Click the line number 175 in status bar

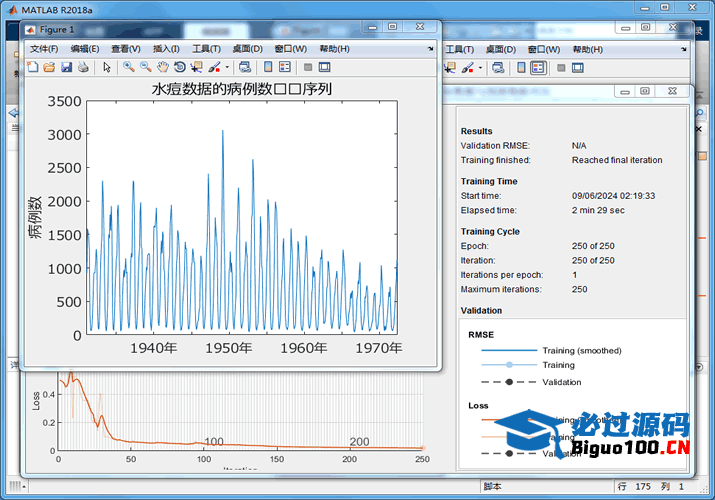643,487
